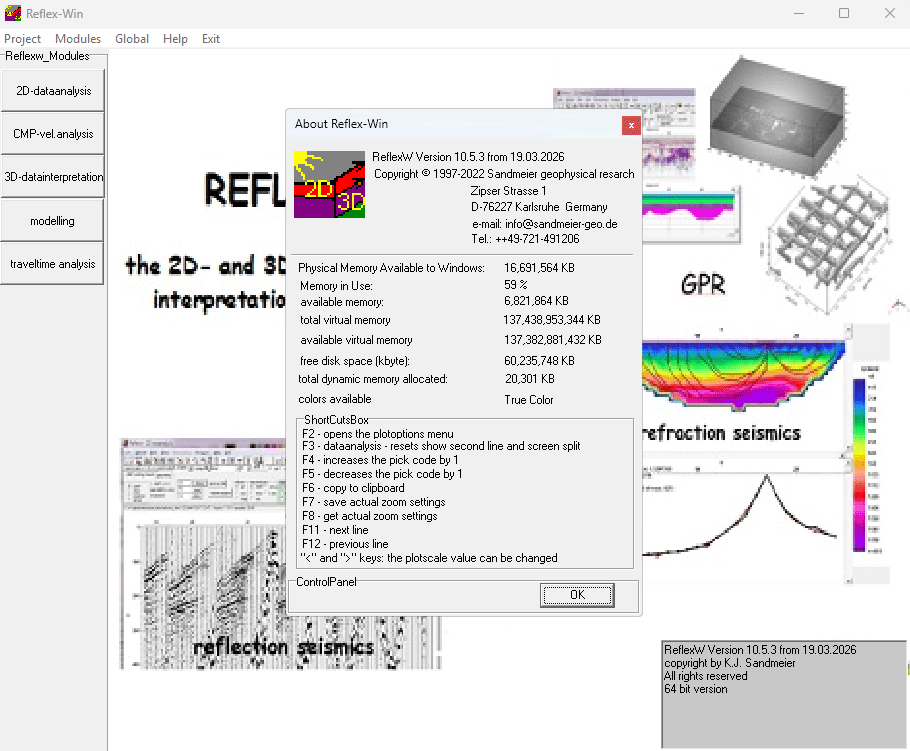Minimize the Reflex-Win window
This screenshot has width=910, height=751.
click(799, 13)
